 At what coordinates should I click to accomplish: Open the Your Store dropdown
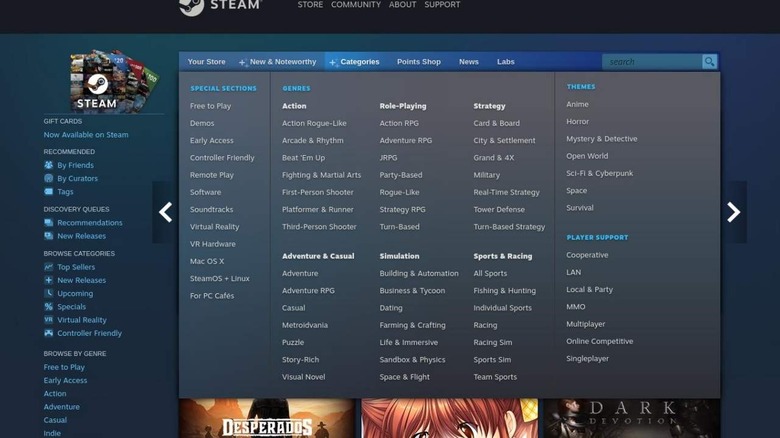click(207, 62)
